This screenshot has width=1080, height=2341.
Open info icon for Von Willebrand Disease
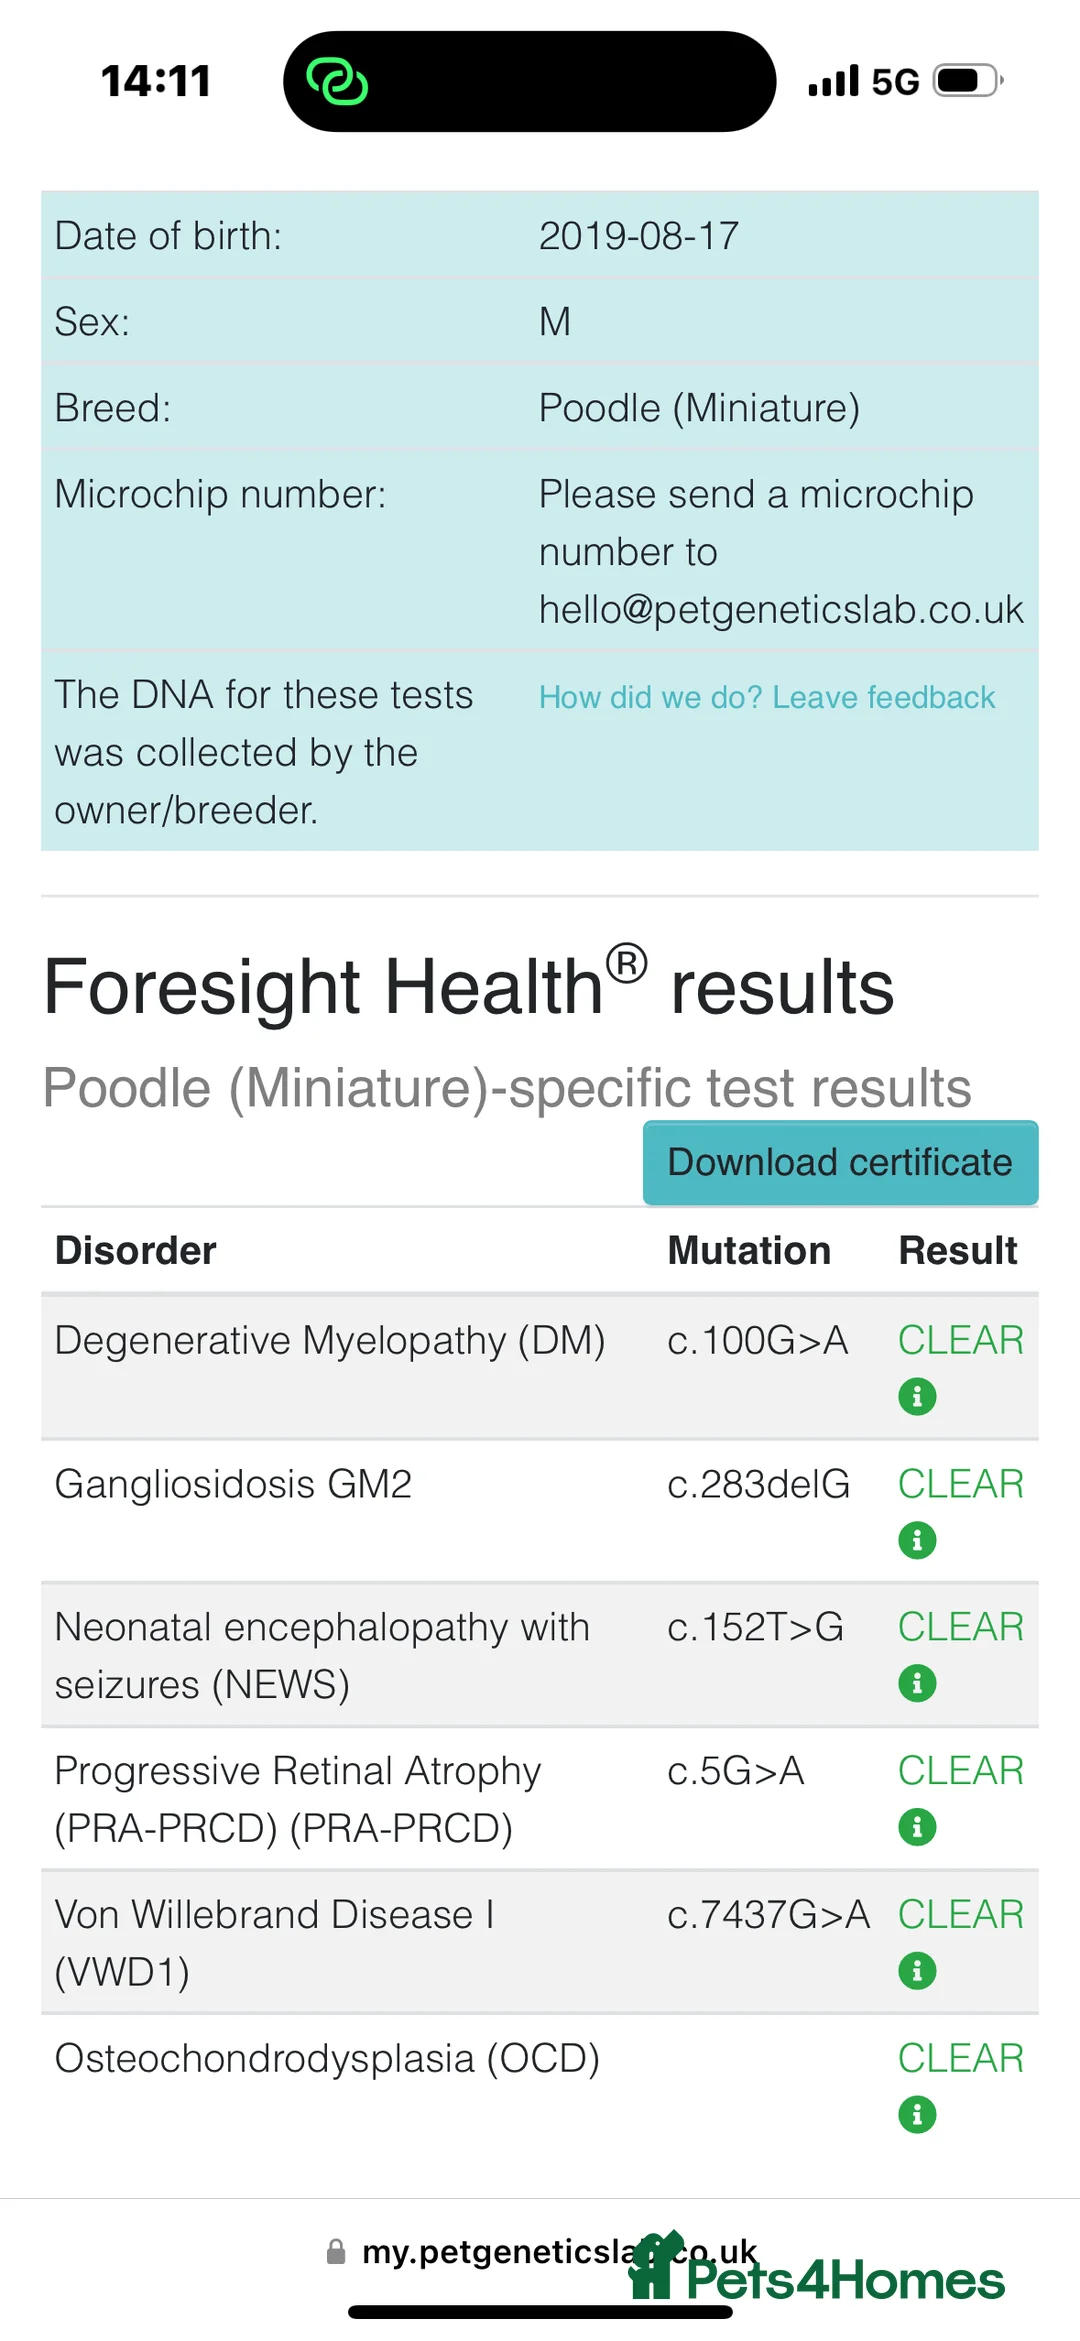coord(917,1971)
